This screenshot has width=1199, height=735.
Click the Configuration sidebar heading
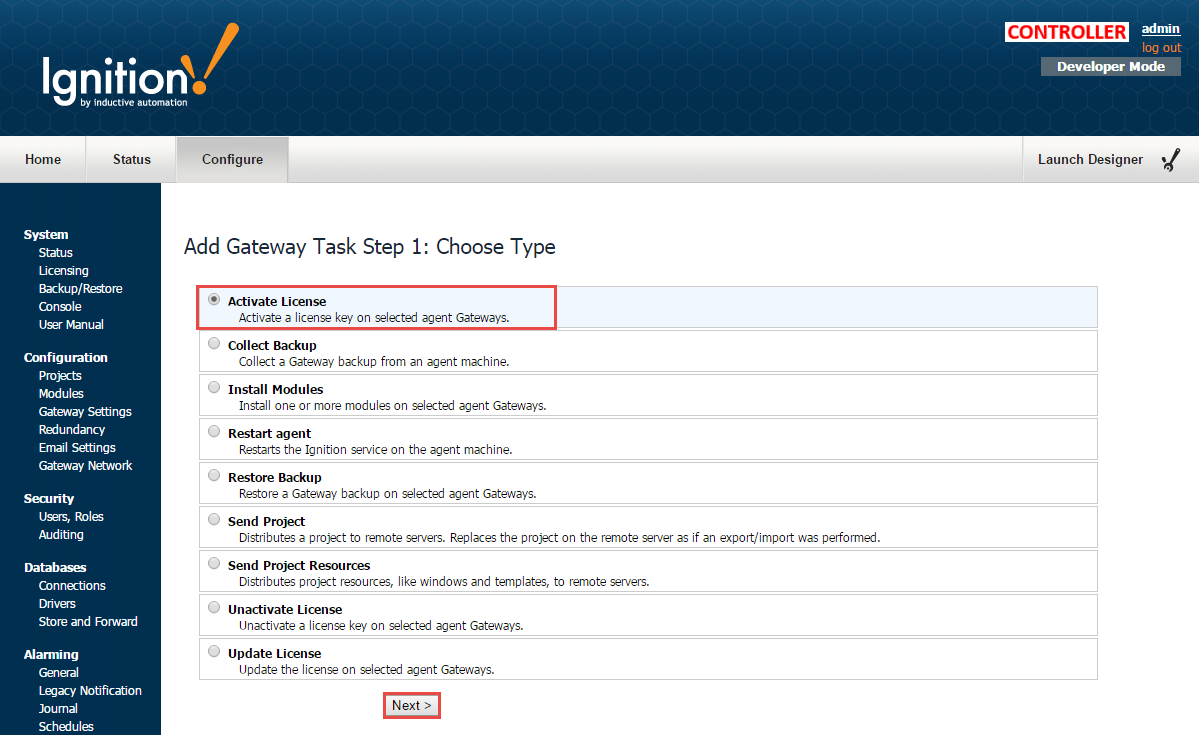pyautogui.click(x=66, y=358)
